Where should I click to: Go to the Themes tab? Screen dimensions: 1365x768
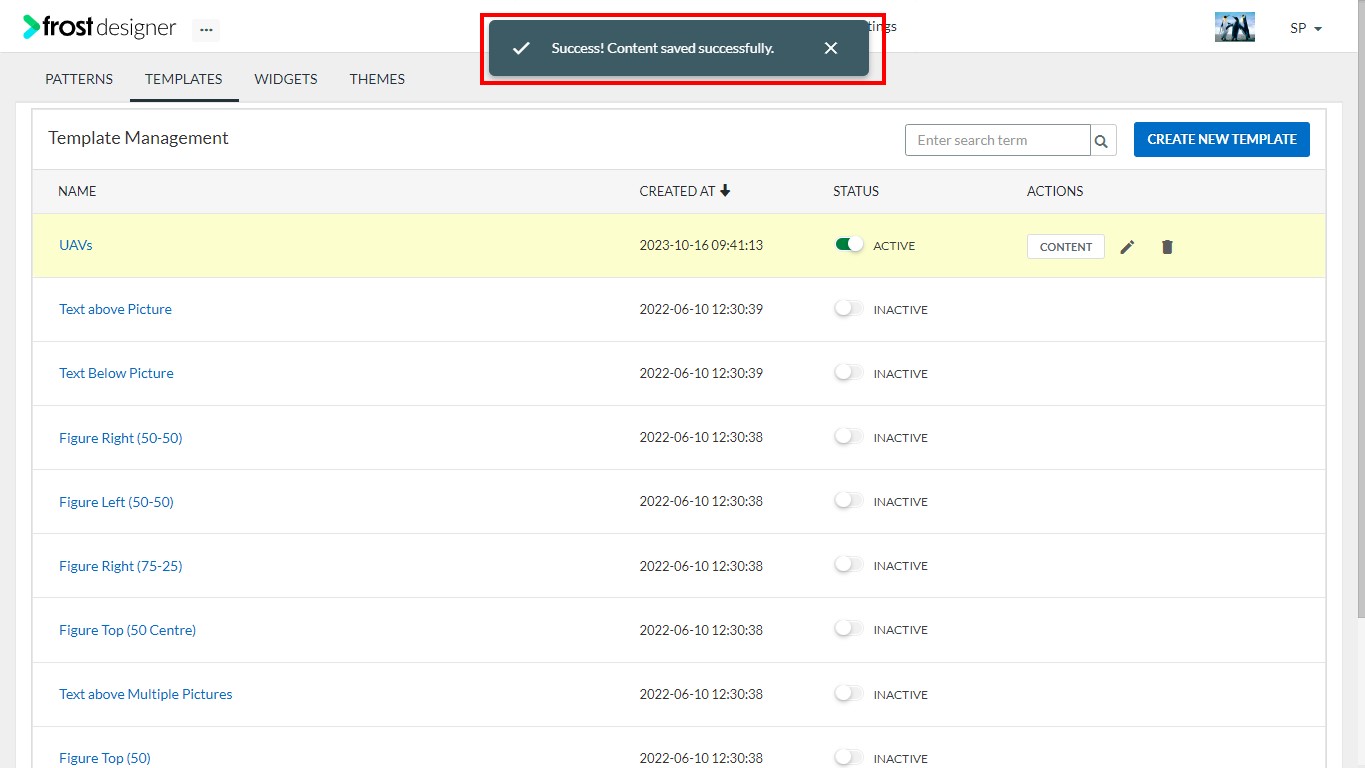[377, 79]
